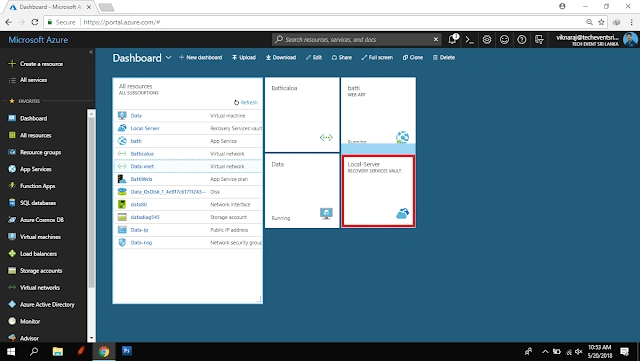Open Azure Active Directory in sidebar
Screen dimensions: 640x361
42,305
